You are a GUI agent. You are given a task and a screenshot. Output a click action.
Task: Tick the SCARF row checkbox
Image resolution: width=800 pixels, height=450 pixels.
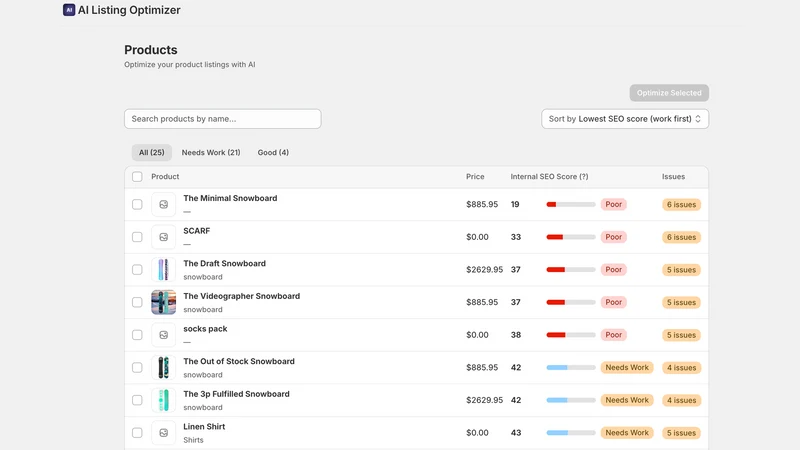[x=137, y=237]
